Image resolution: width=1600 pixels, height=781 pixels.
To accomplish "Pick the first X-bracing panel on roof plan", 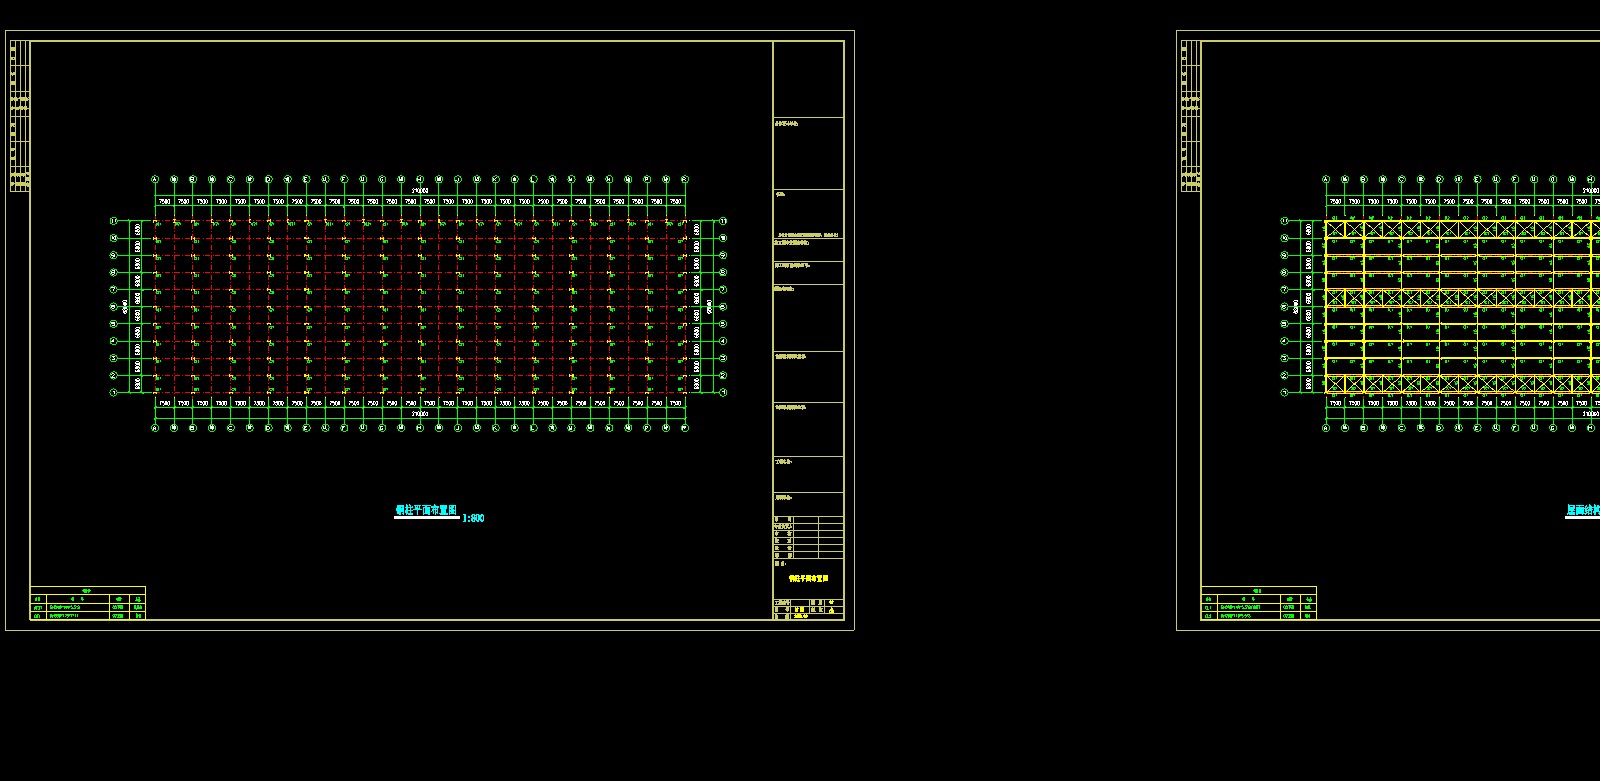I will (x=1335, y=229).
